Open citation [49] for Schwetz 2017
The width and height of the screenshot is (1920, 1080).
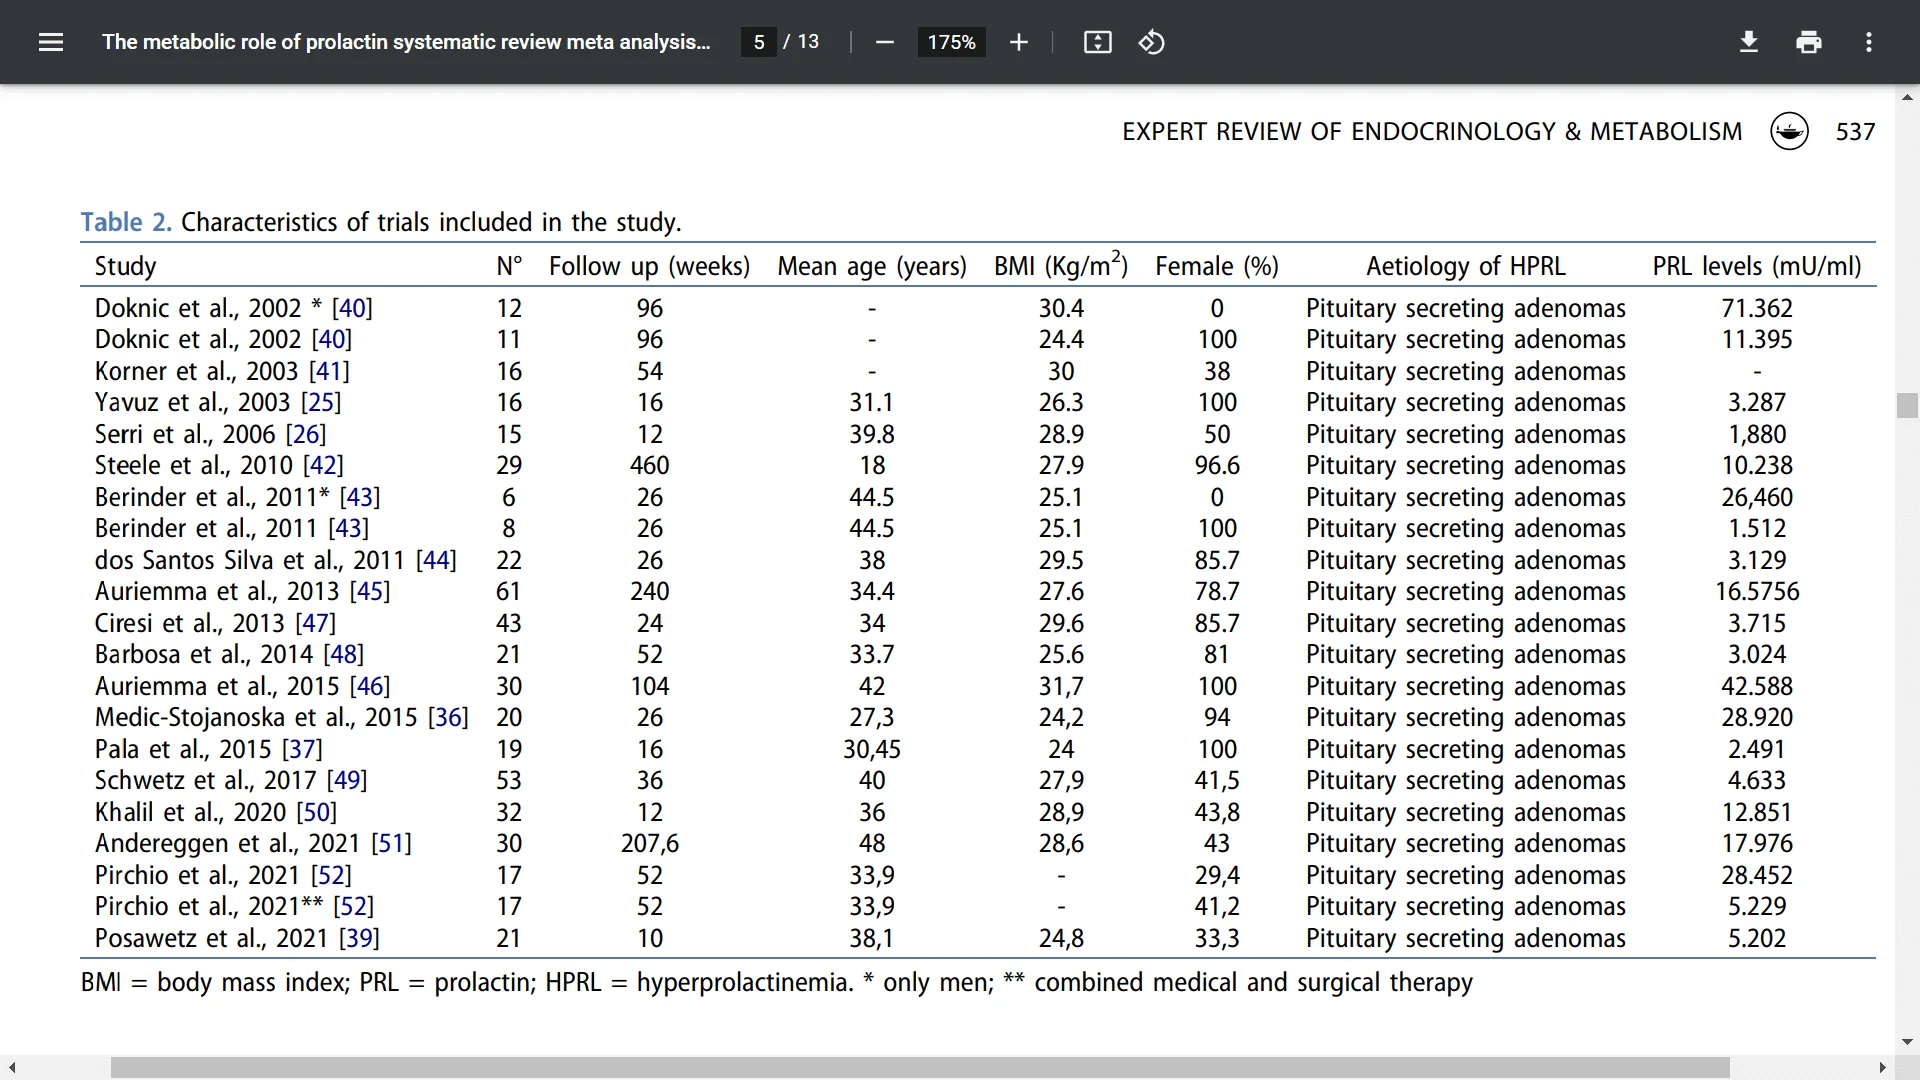pyautogui.click(x=347, y=780)
